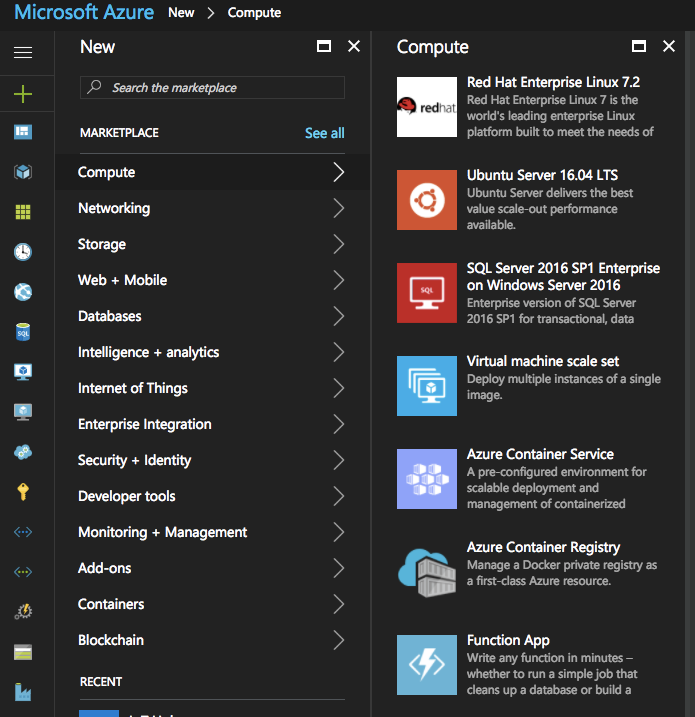Open Azure Container Service title
695x717 pixels.
click(x=540, y=454)
